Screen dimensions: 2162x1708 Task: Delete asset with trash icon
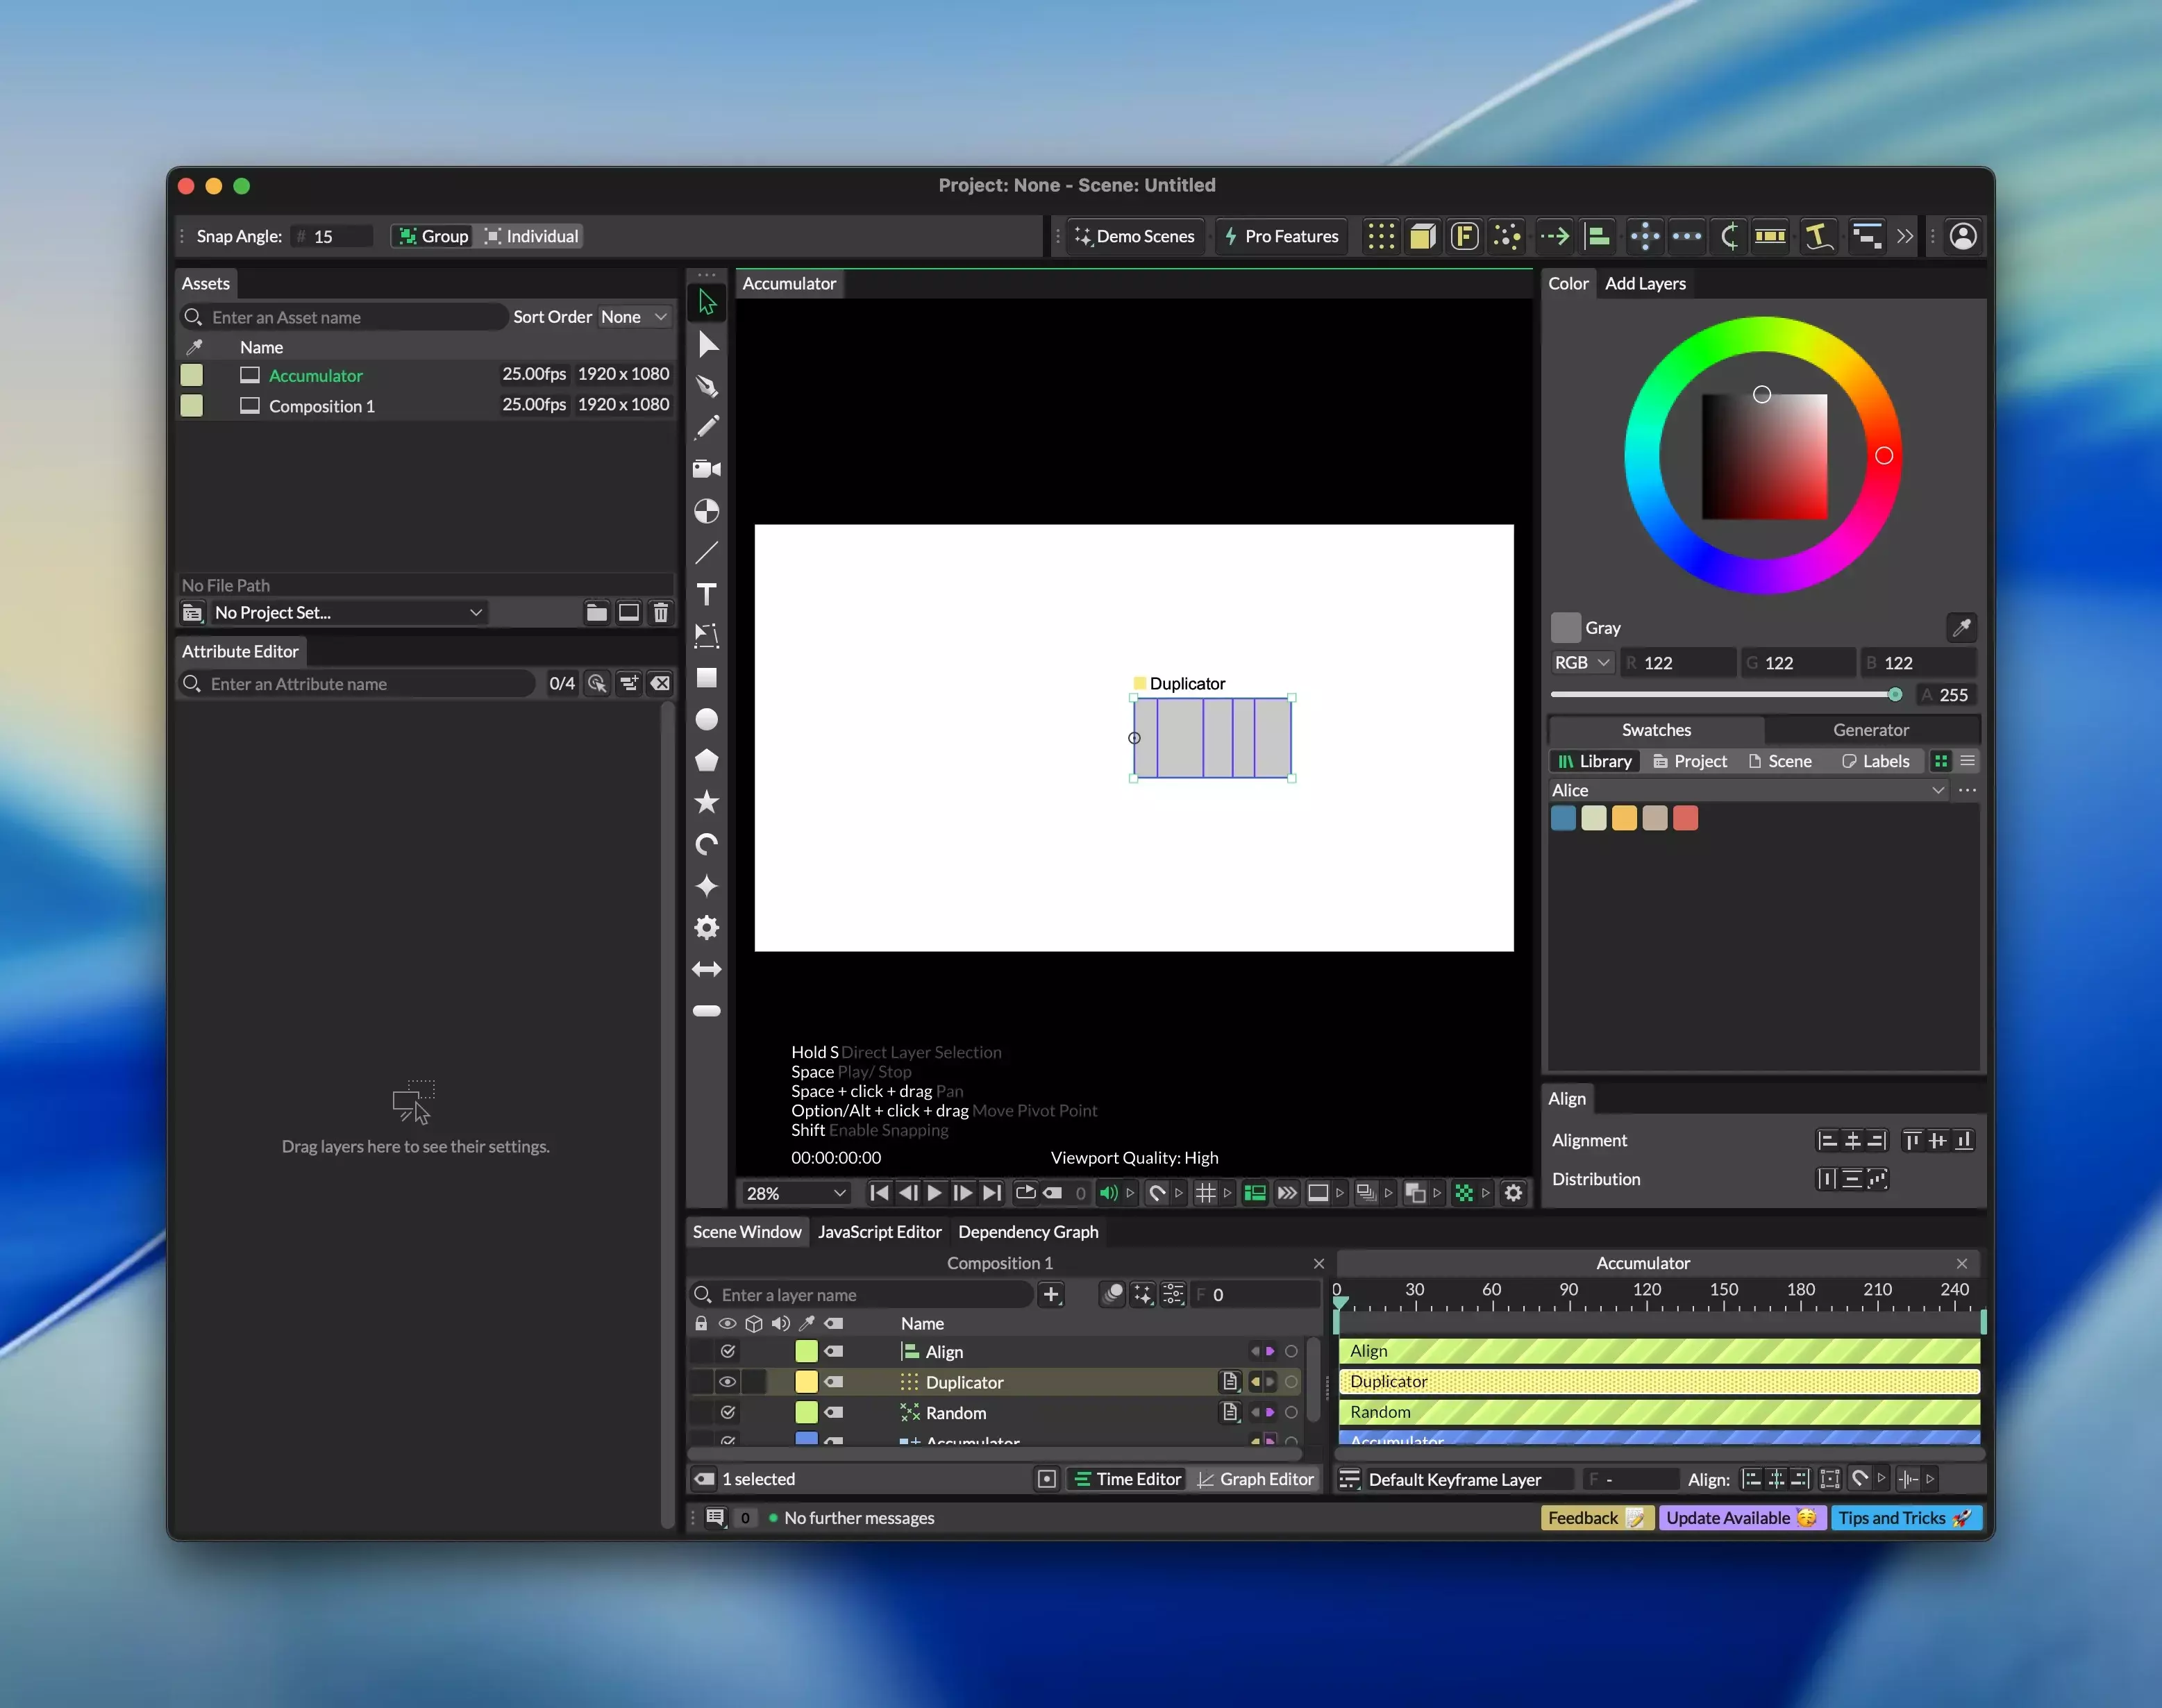pyautogui.click(x=660, y=612)
